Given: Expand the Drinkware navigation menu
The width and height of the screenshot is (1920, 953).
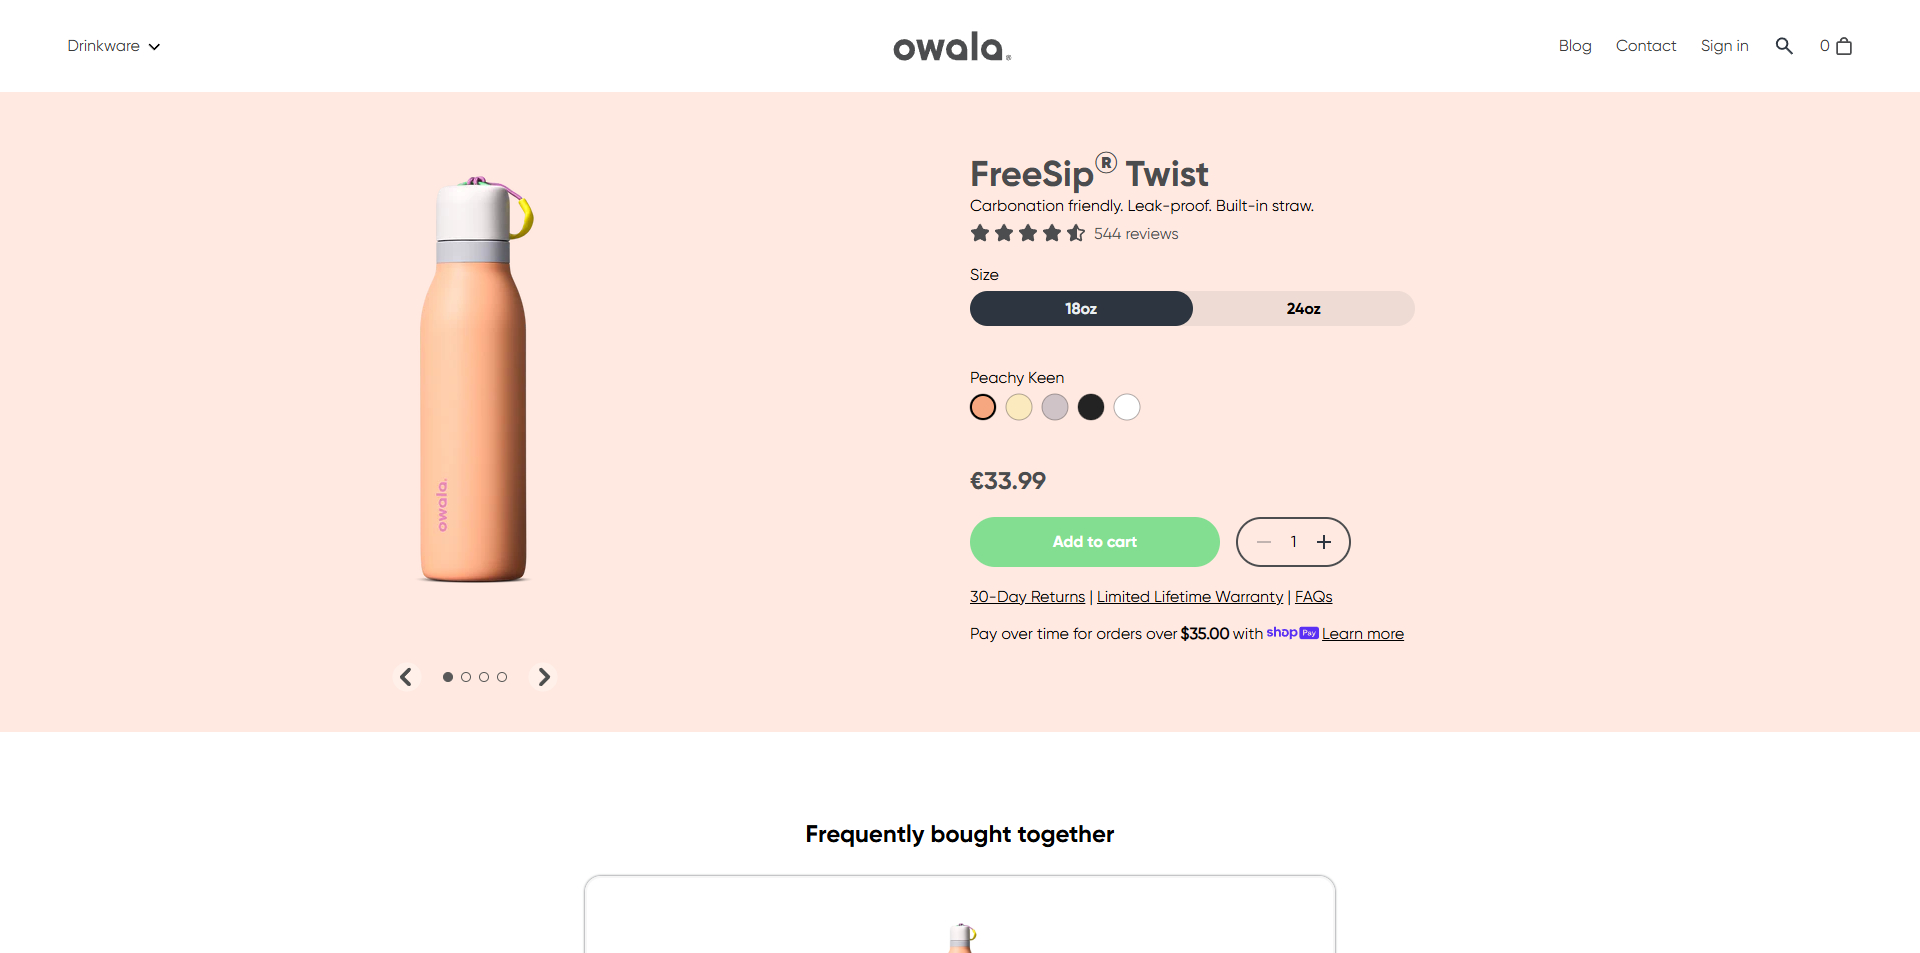Looking at the screenshot, I should pos(103,46).
